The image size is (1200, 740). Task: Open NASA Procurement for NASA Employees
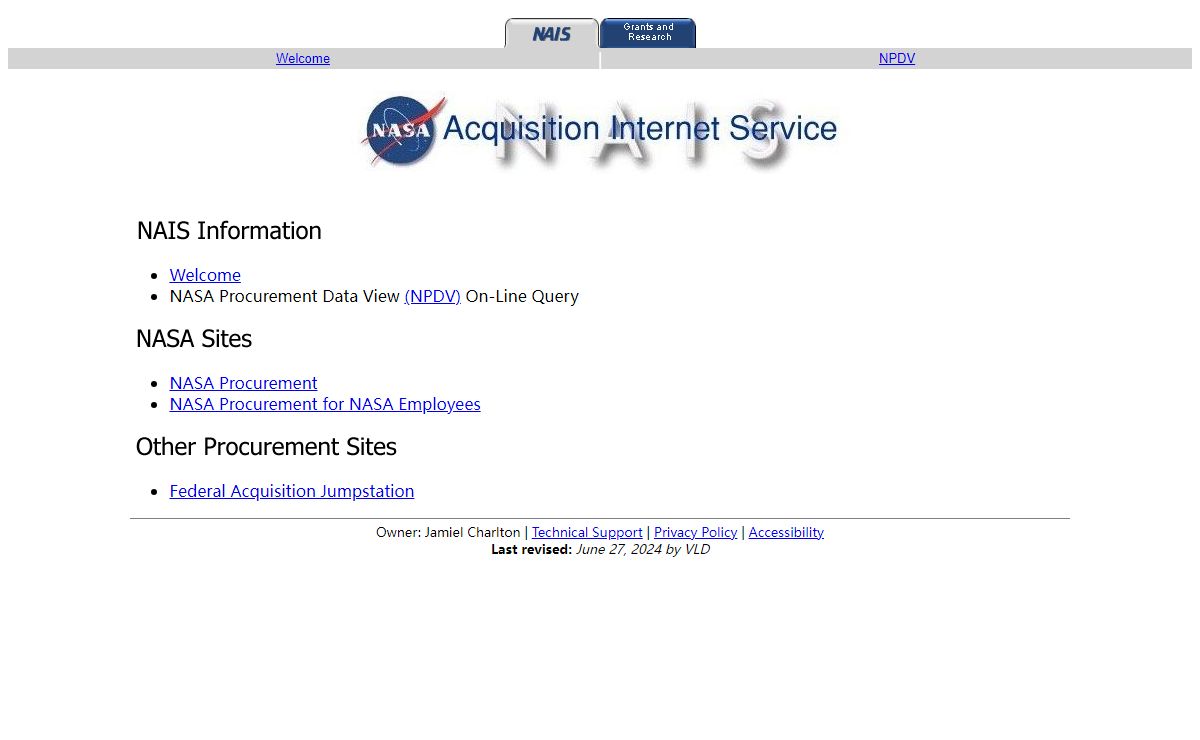325,404
